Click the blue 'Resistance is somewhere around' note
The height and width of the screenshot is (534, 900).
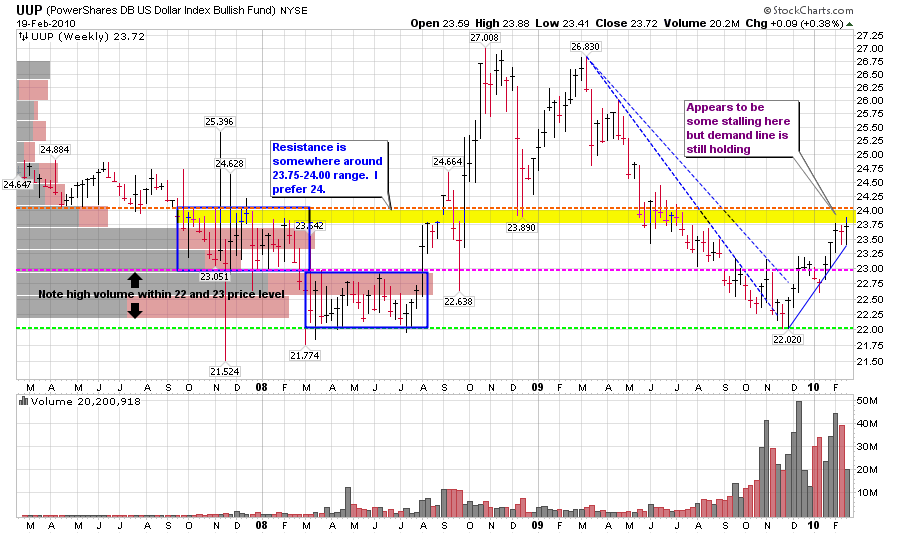point(329,168)
